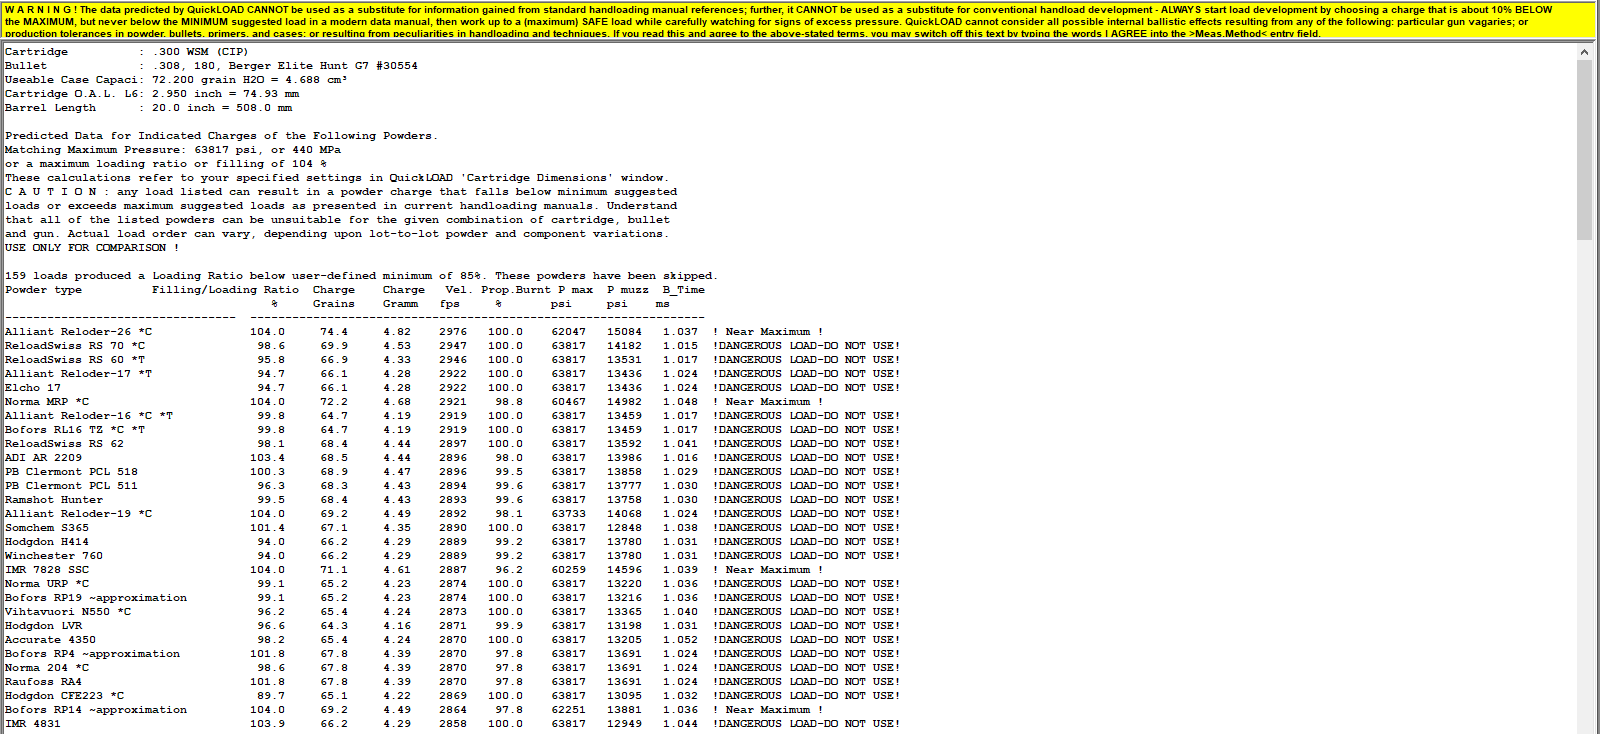Viewport: 1600px width, 734px height.
Task: Select the Bofors RP14 ~approximation row
Action: point(414,710)
